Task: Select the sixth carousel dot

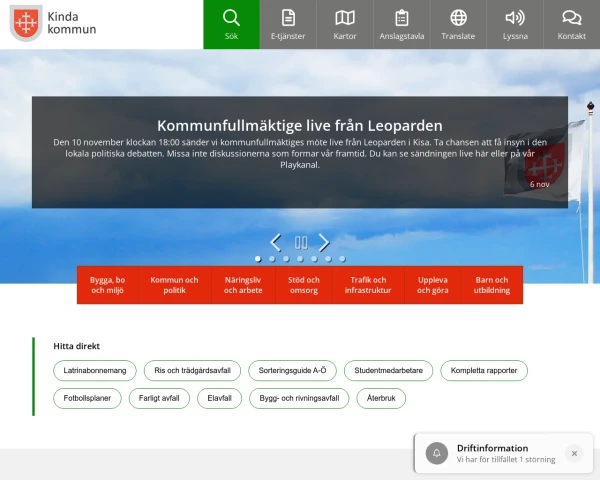Action: click(328, 259)
